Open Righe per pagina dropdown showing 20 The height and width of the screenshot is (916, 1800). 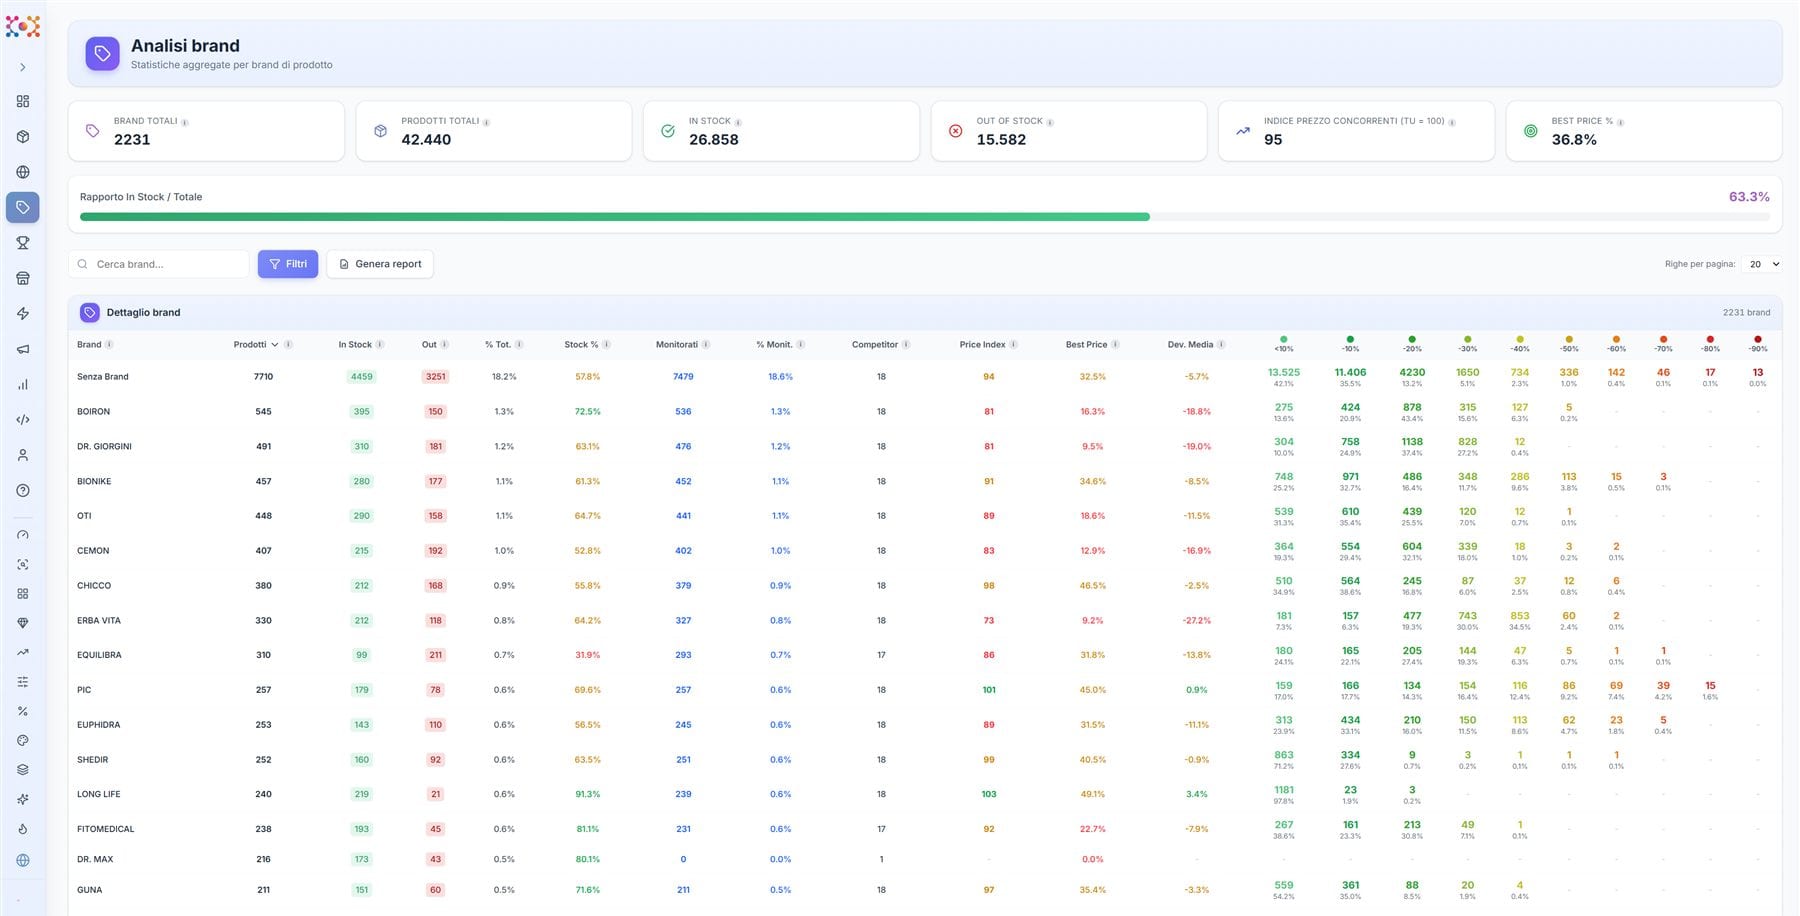(x=1762, y=264)
